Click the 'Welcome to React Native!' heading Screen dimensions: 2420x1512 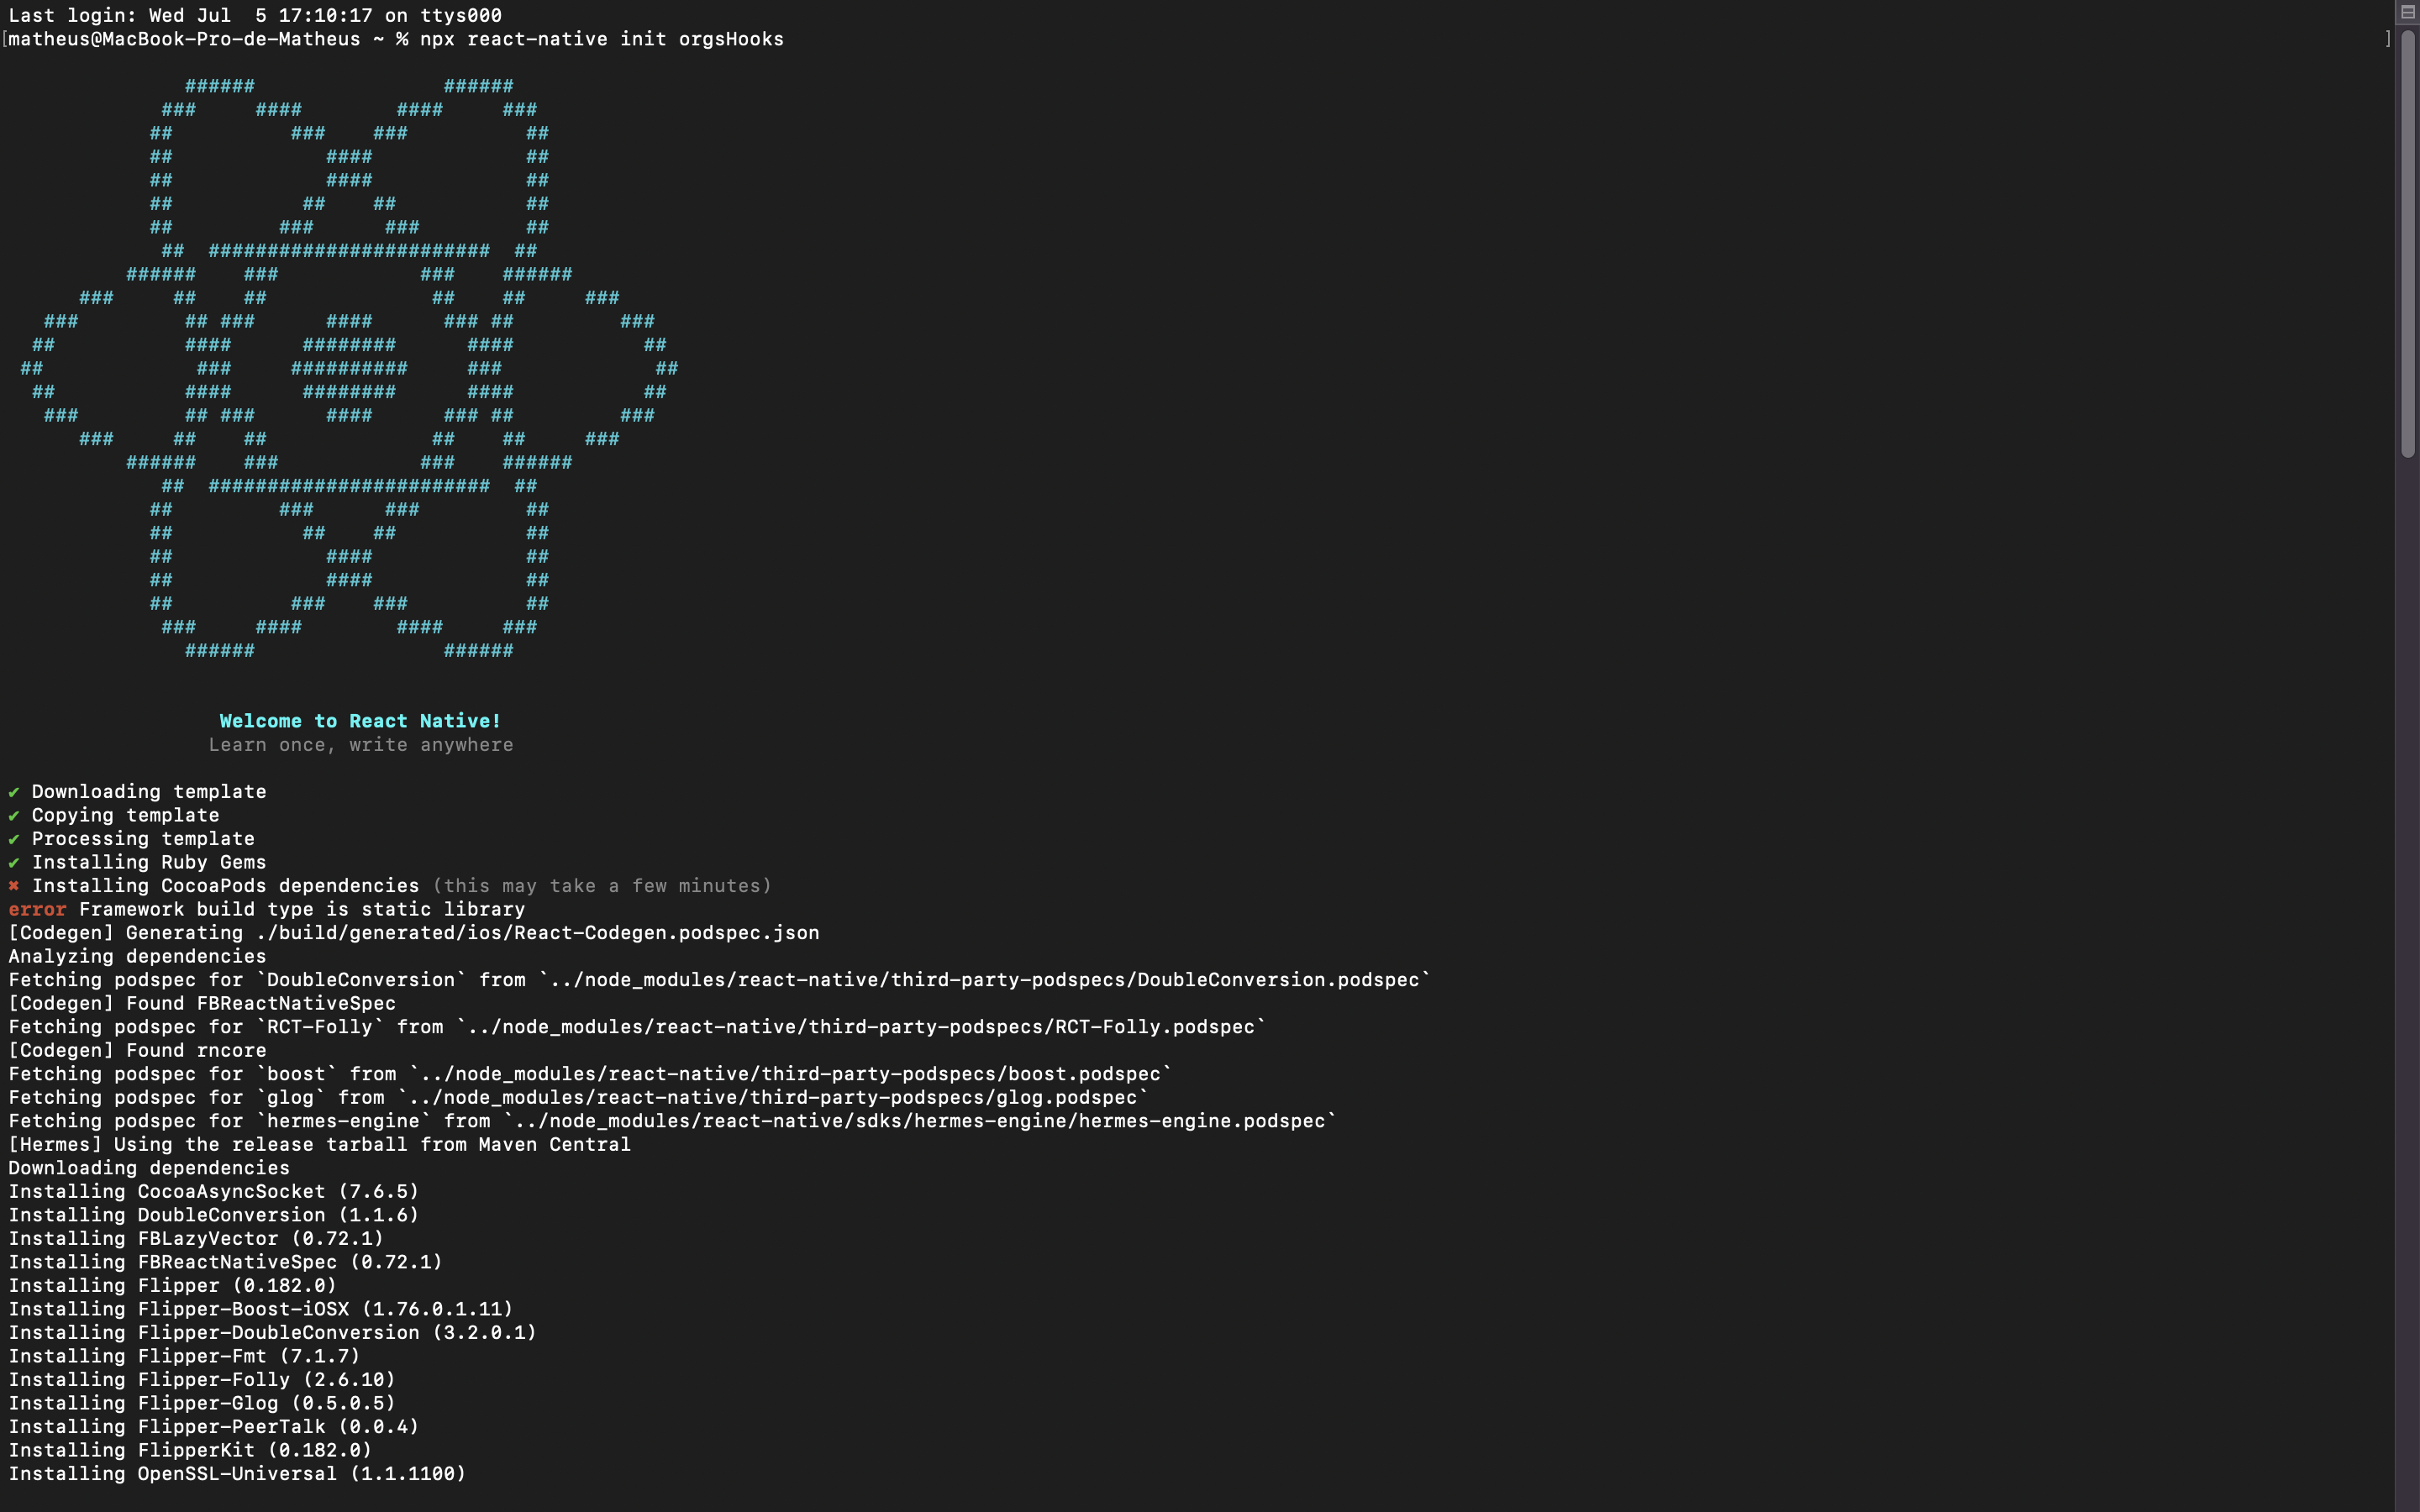(360, 721)
